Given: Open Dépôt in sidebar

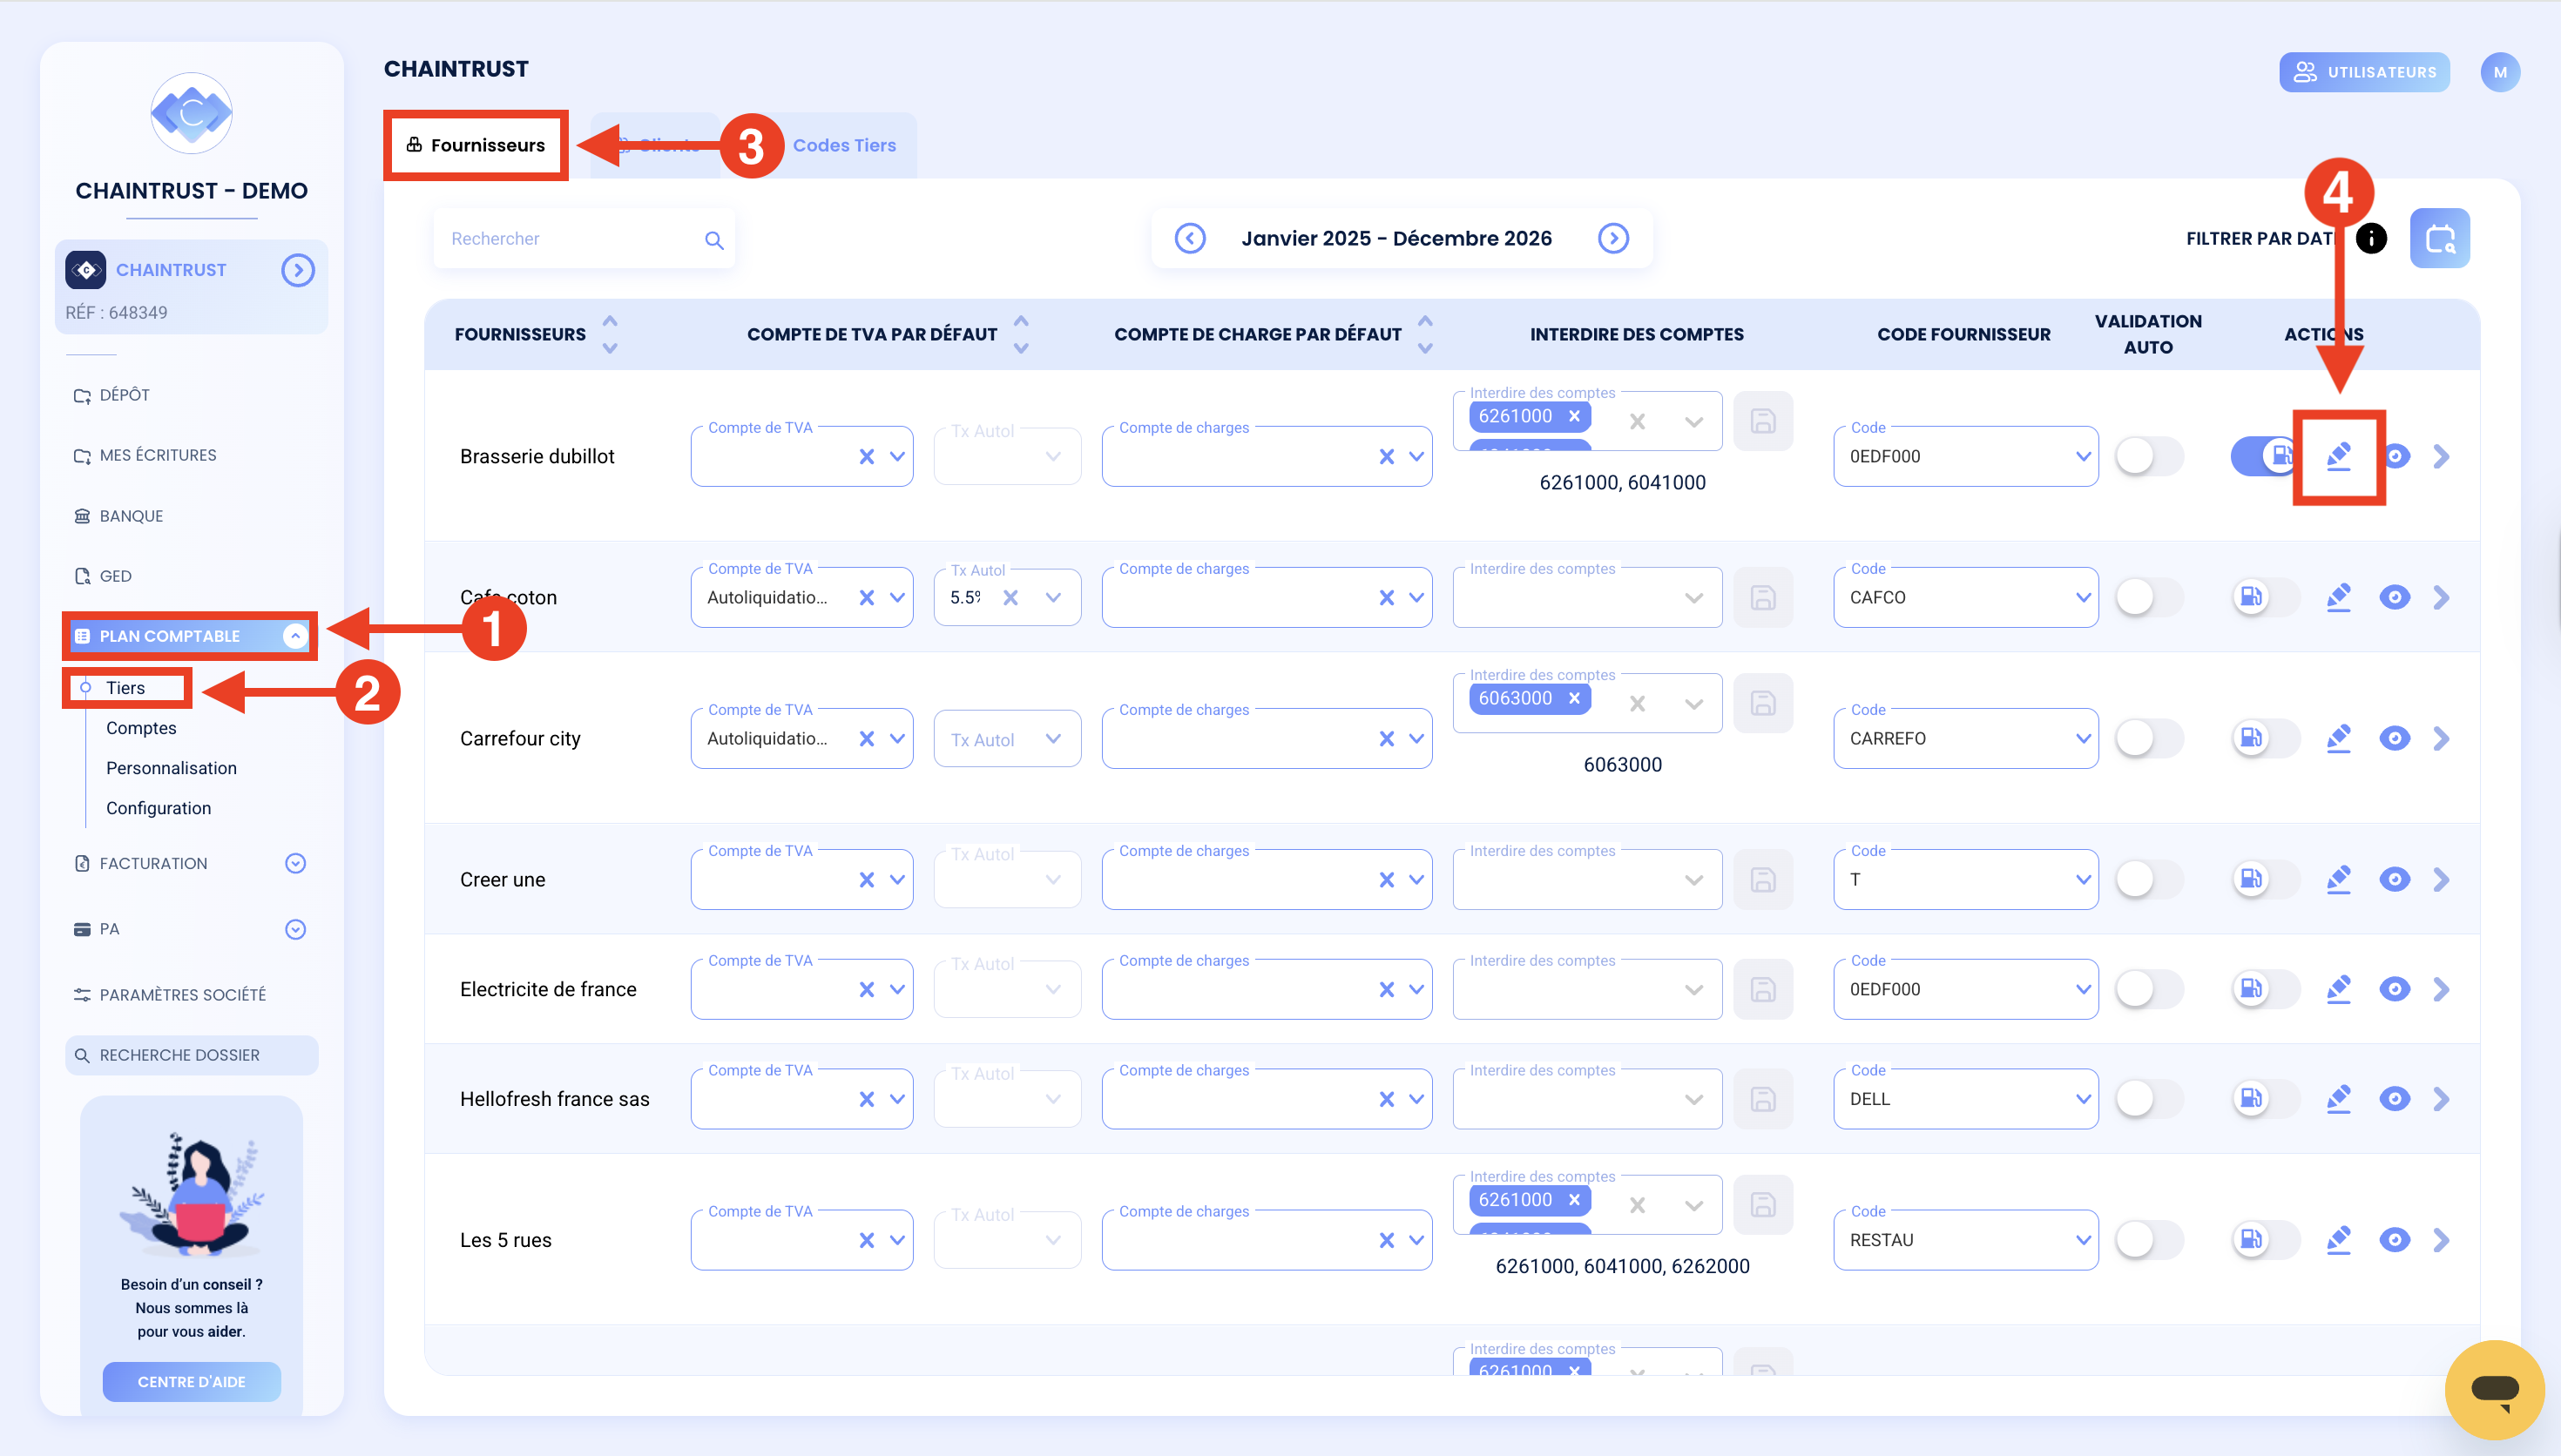Looking at the screenshot, I should click(111, 395).
